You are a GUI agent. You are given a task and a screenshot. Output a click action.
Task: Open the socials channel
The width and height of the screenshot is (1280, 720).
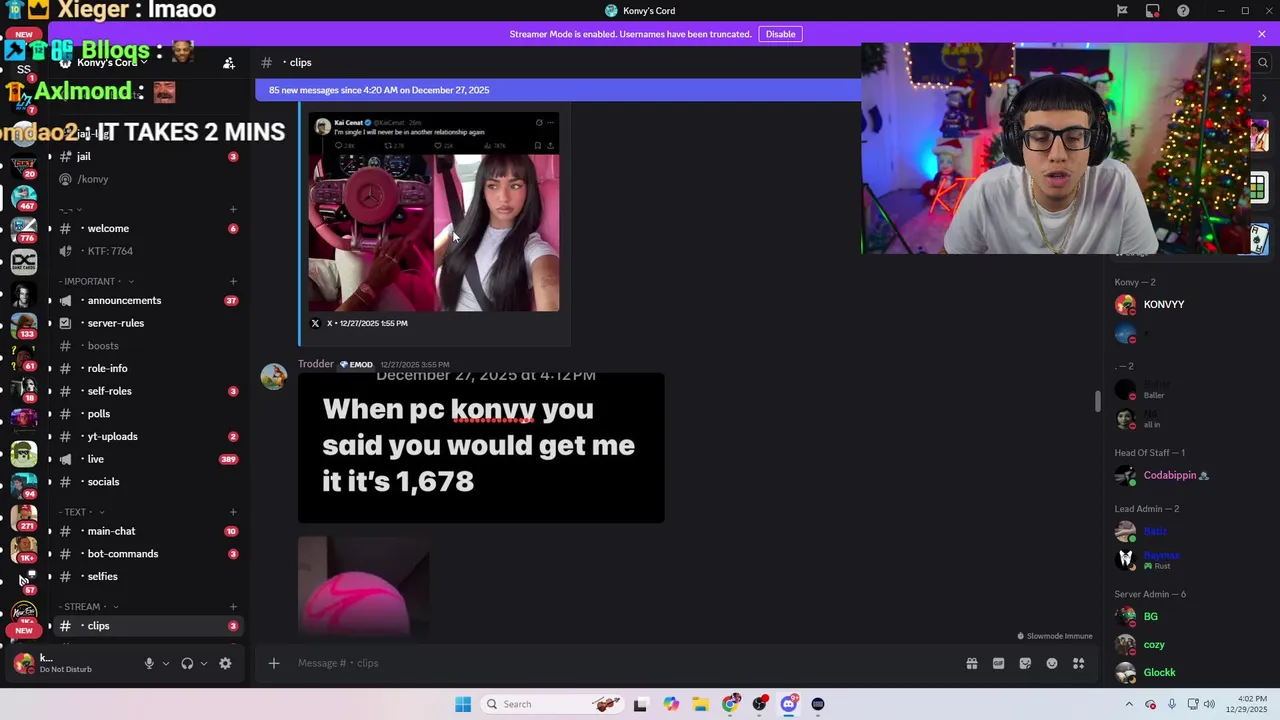[x=148, y=482]
